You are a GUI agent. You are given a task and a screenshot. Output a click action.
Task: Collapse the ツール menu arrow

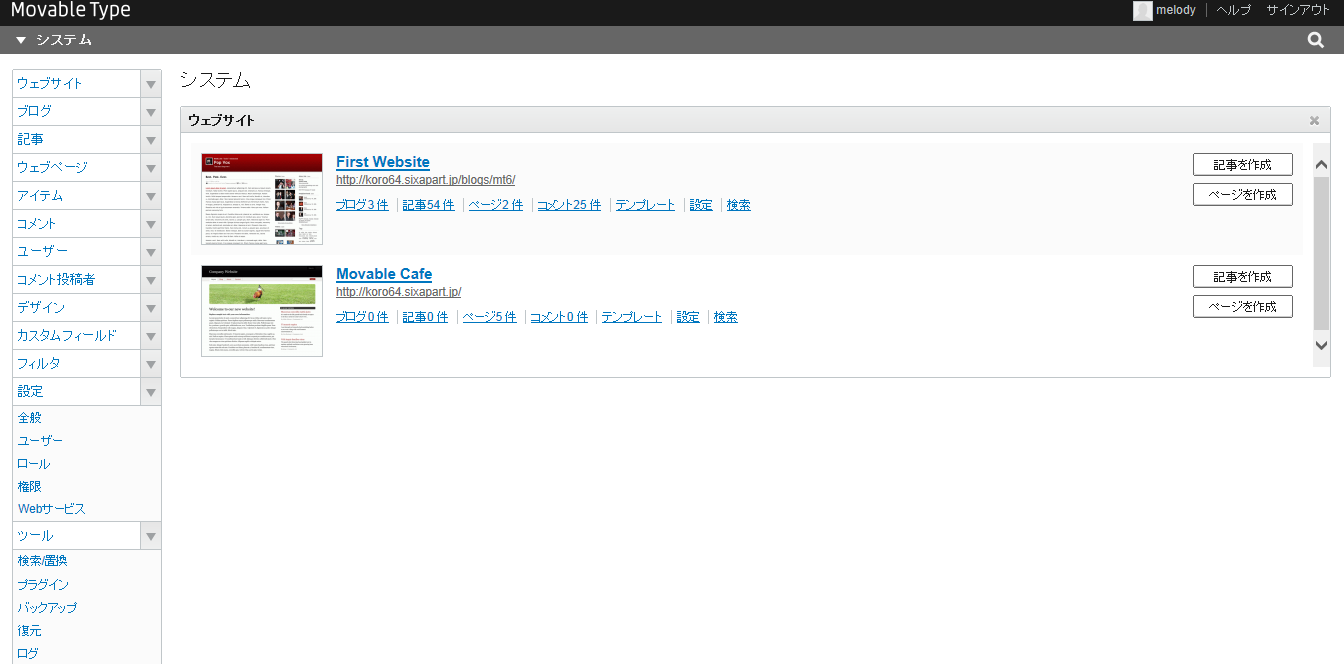point(151,536)
